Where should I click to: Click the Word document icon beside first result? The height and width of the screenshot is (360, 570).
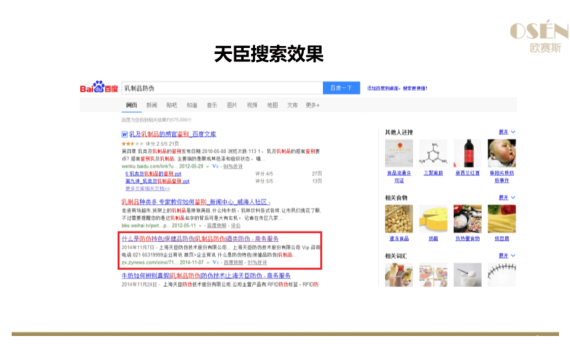coord(124,134)
